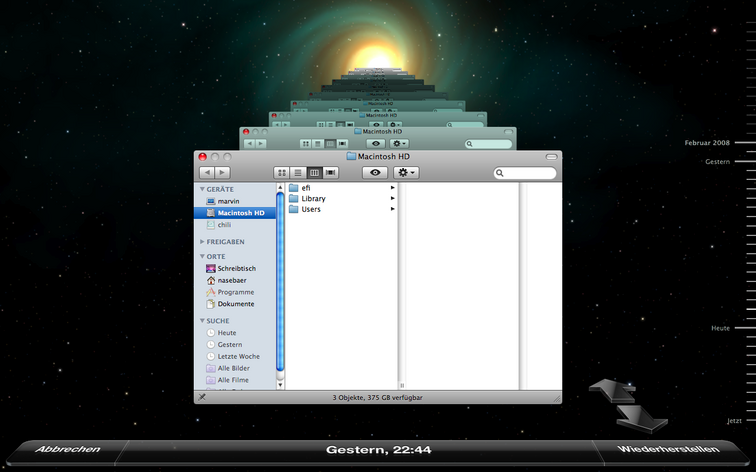Select the Library folder in column view
Image resolution: width=756 pixels, height=472 pixels.
point(312,199)
